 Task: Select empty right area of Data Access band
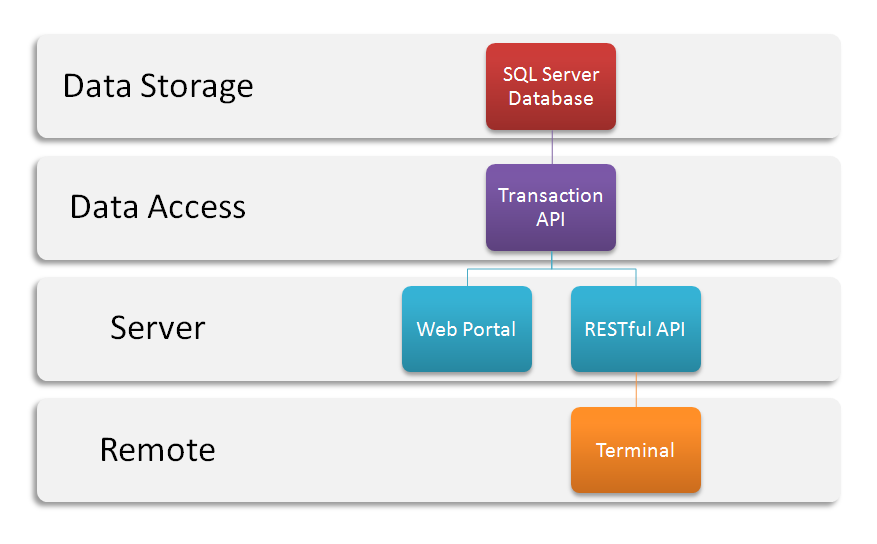(727, 207)
